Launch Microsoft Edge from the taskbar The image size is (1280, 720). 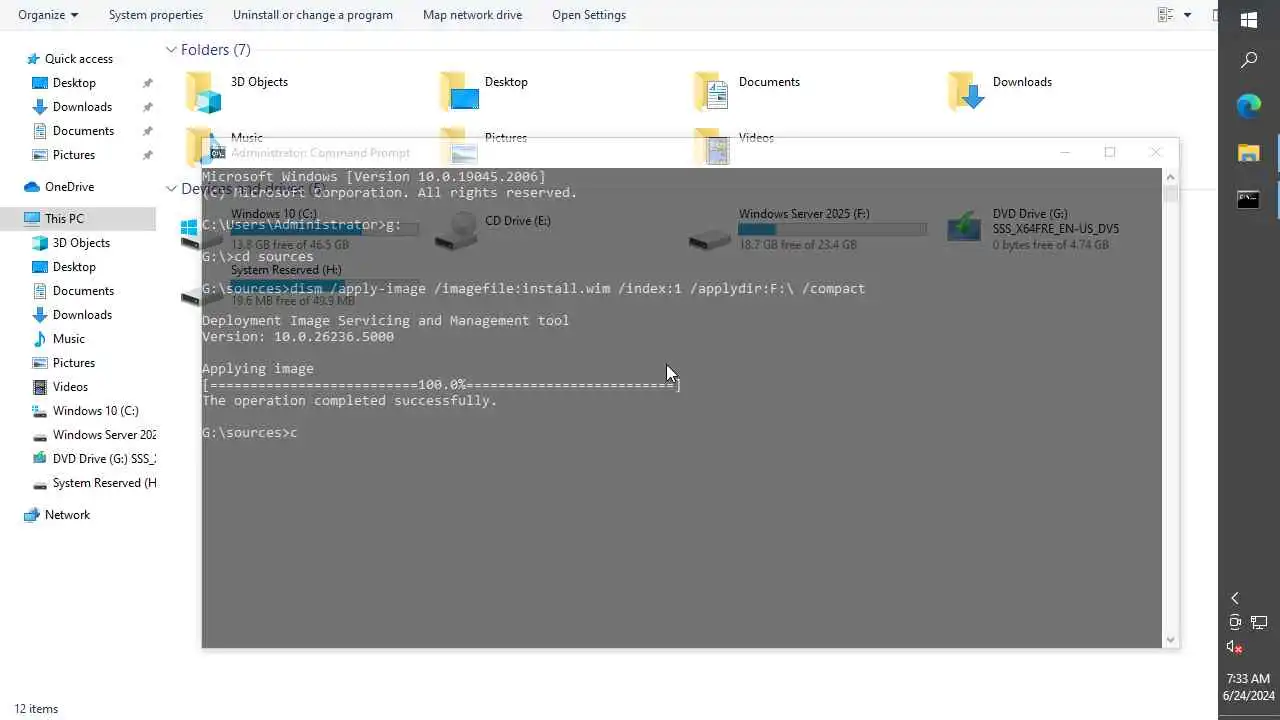[1249, 106]
